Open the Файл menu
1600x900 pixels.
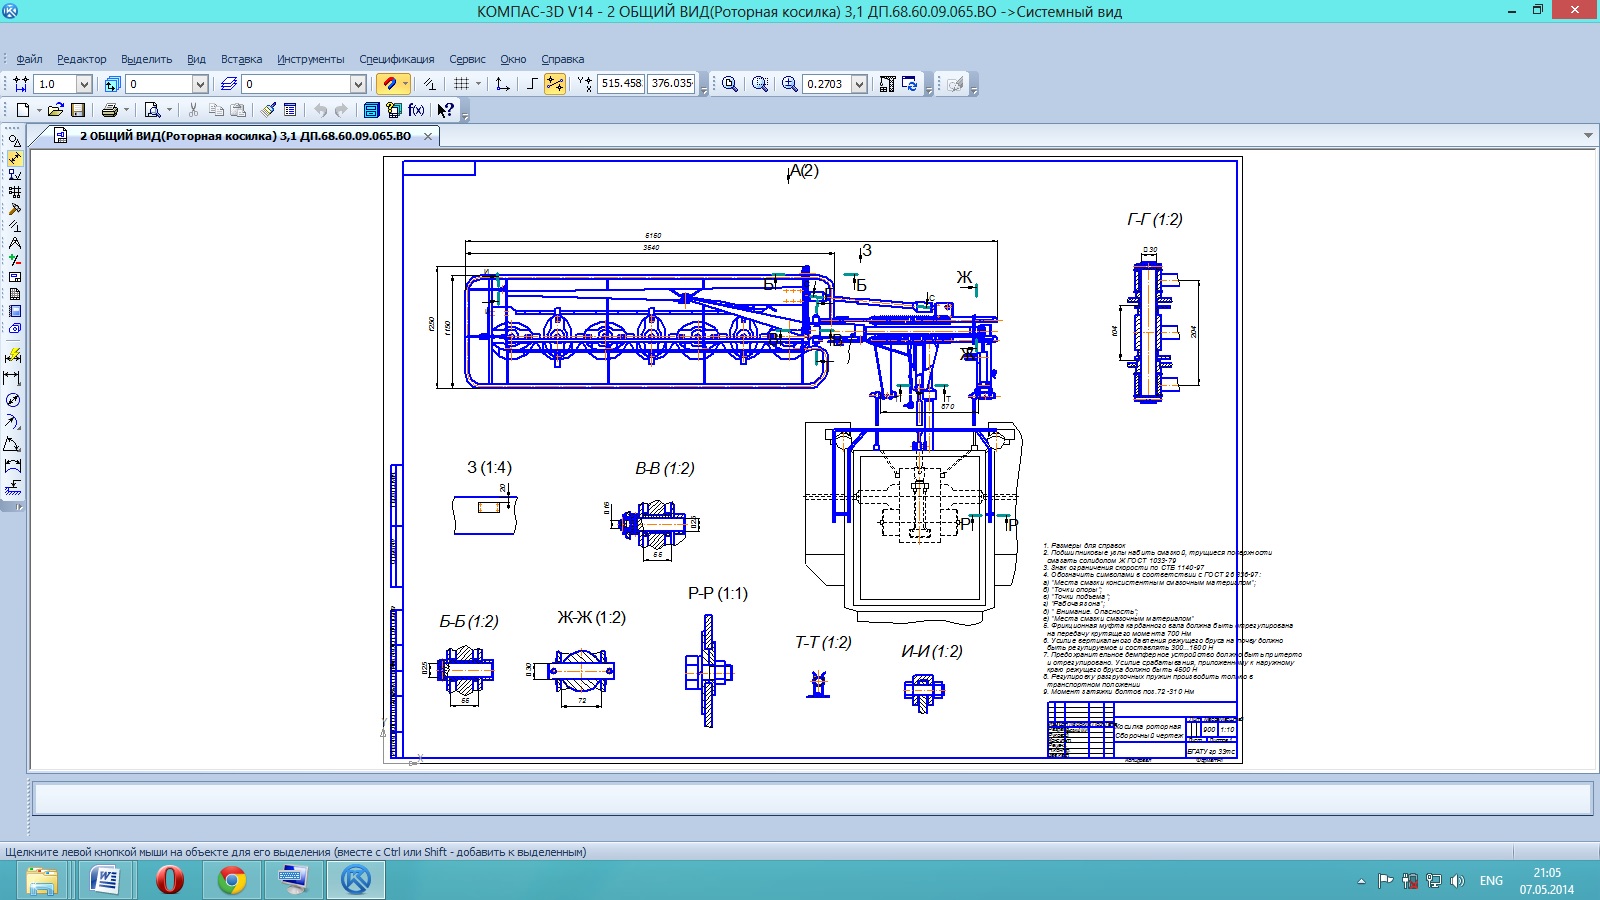point(29,59)
